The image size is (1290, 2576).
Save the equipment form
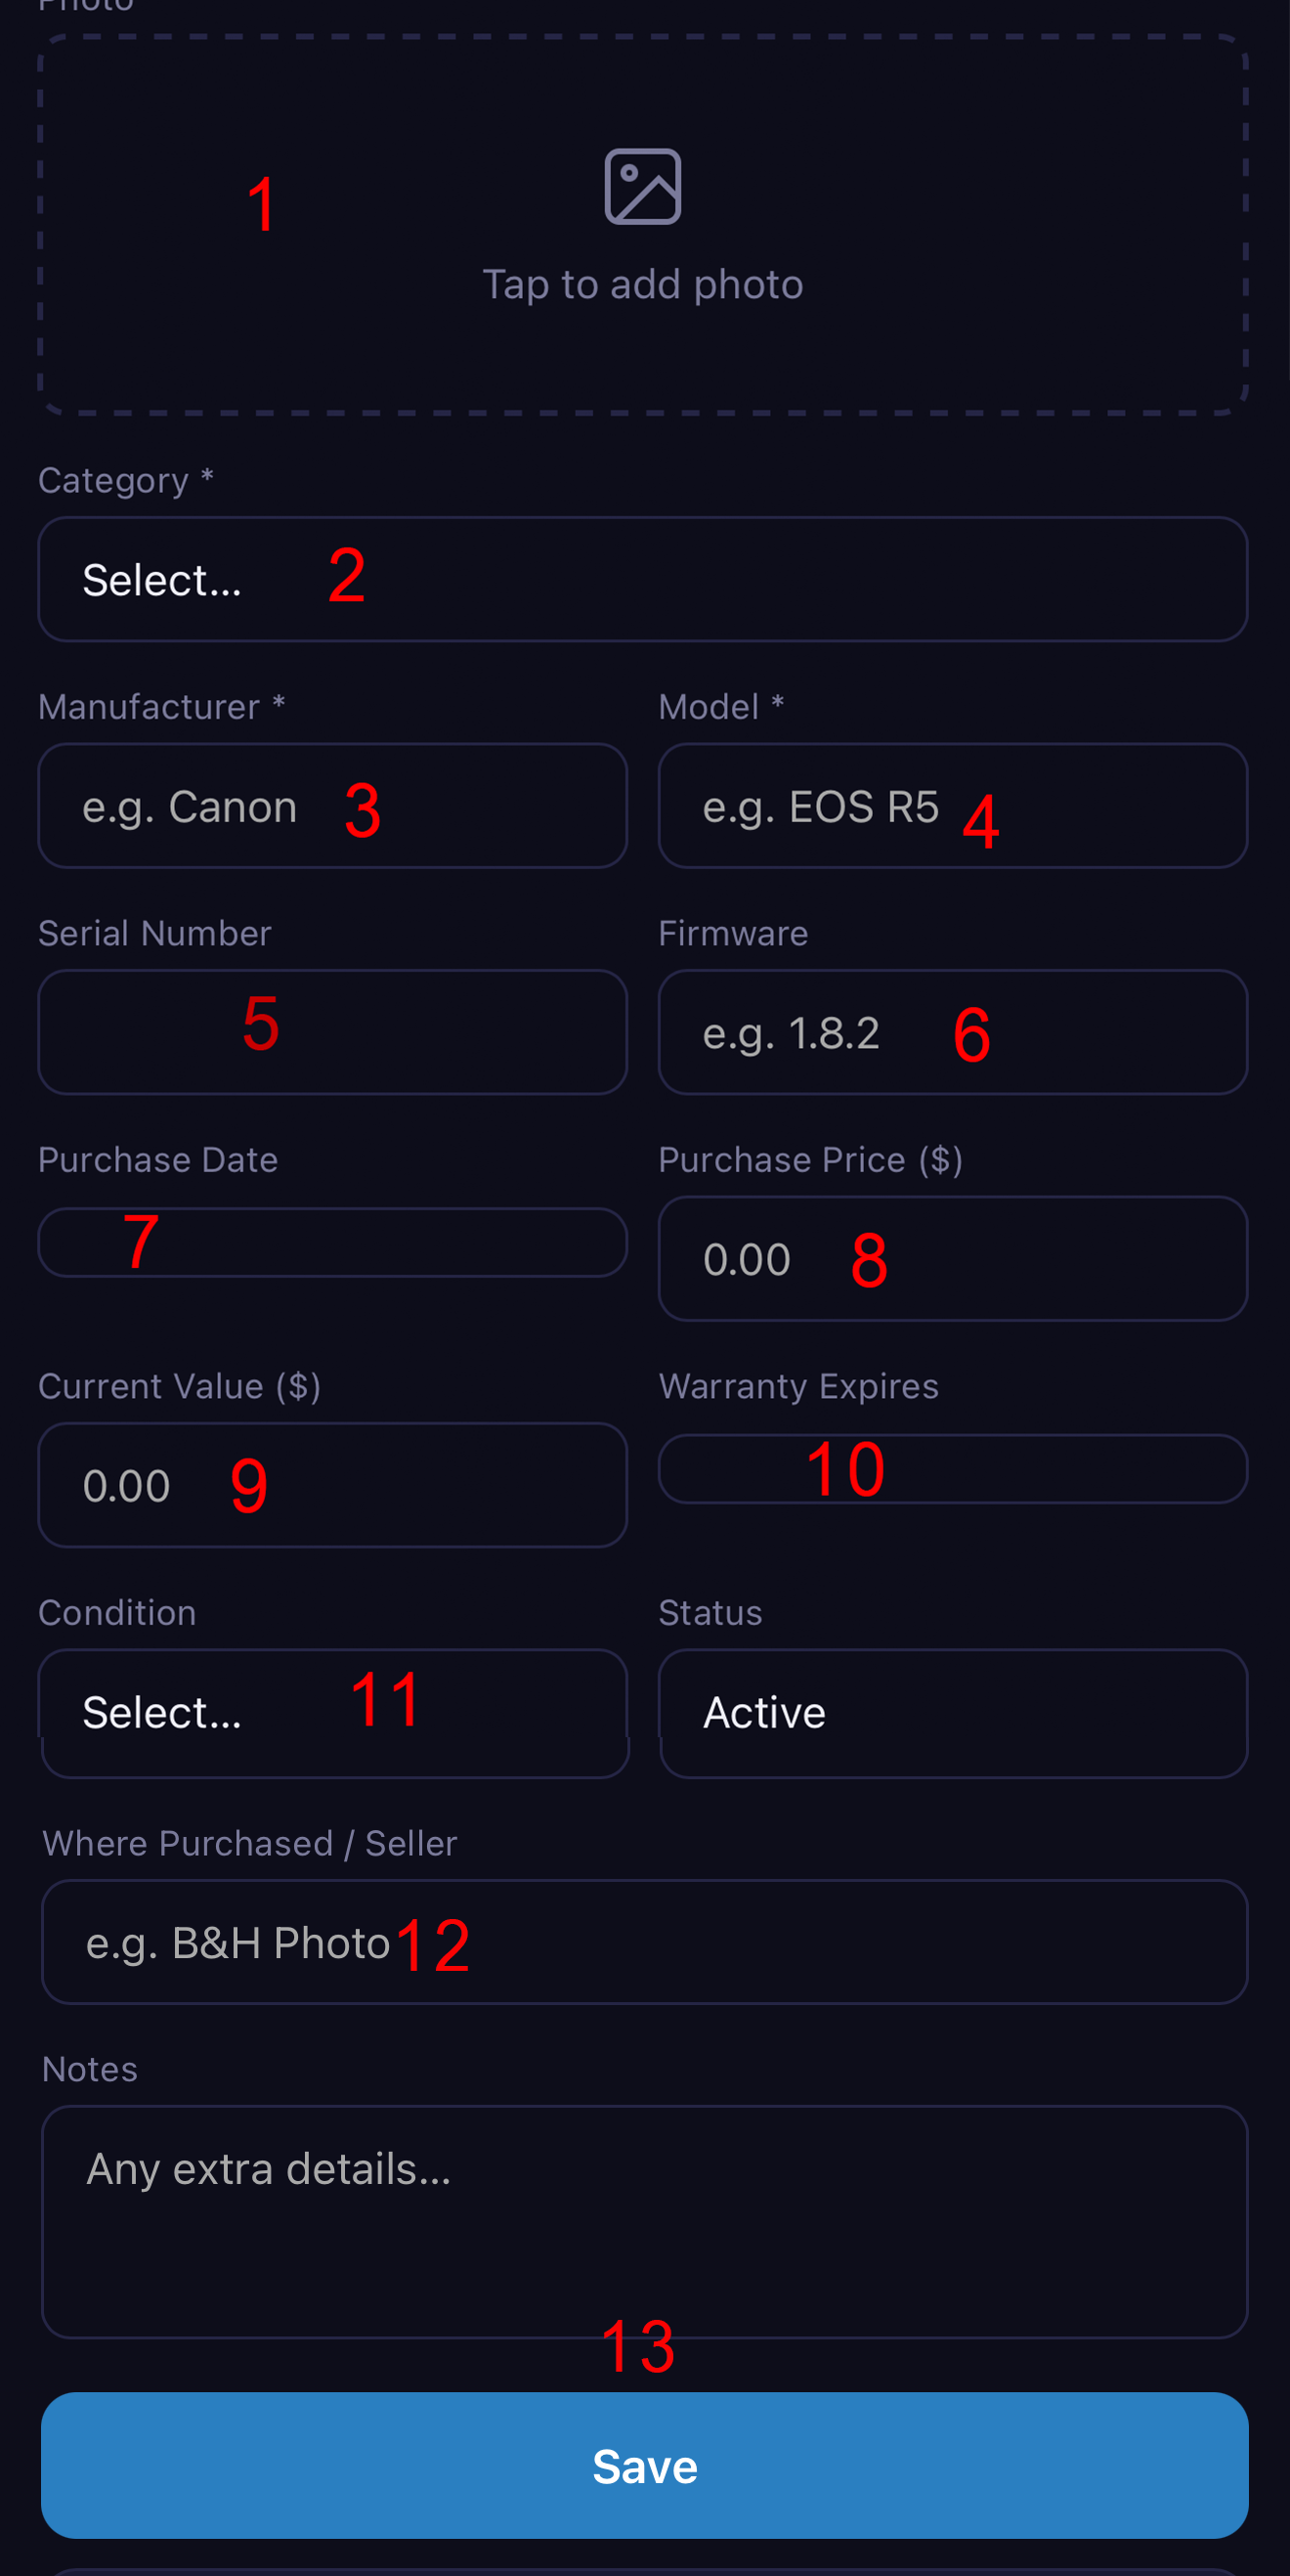[645, 2466]
